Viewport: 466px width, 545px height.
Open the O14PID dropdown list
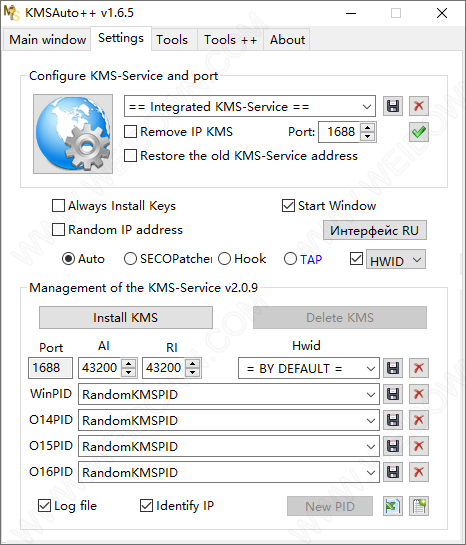[229, 420]
